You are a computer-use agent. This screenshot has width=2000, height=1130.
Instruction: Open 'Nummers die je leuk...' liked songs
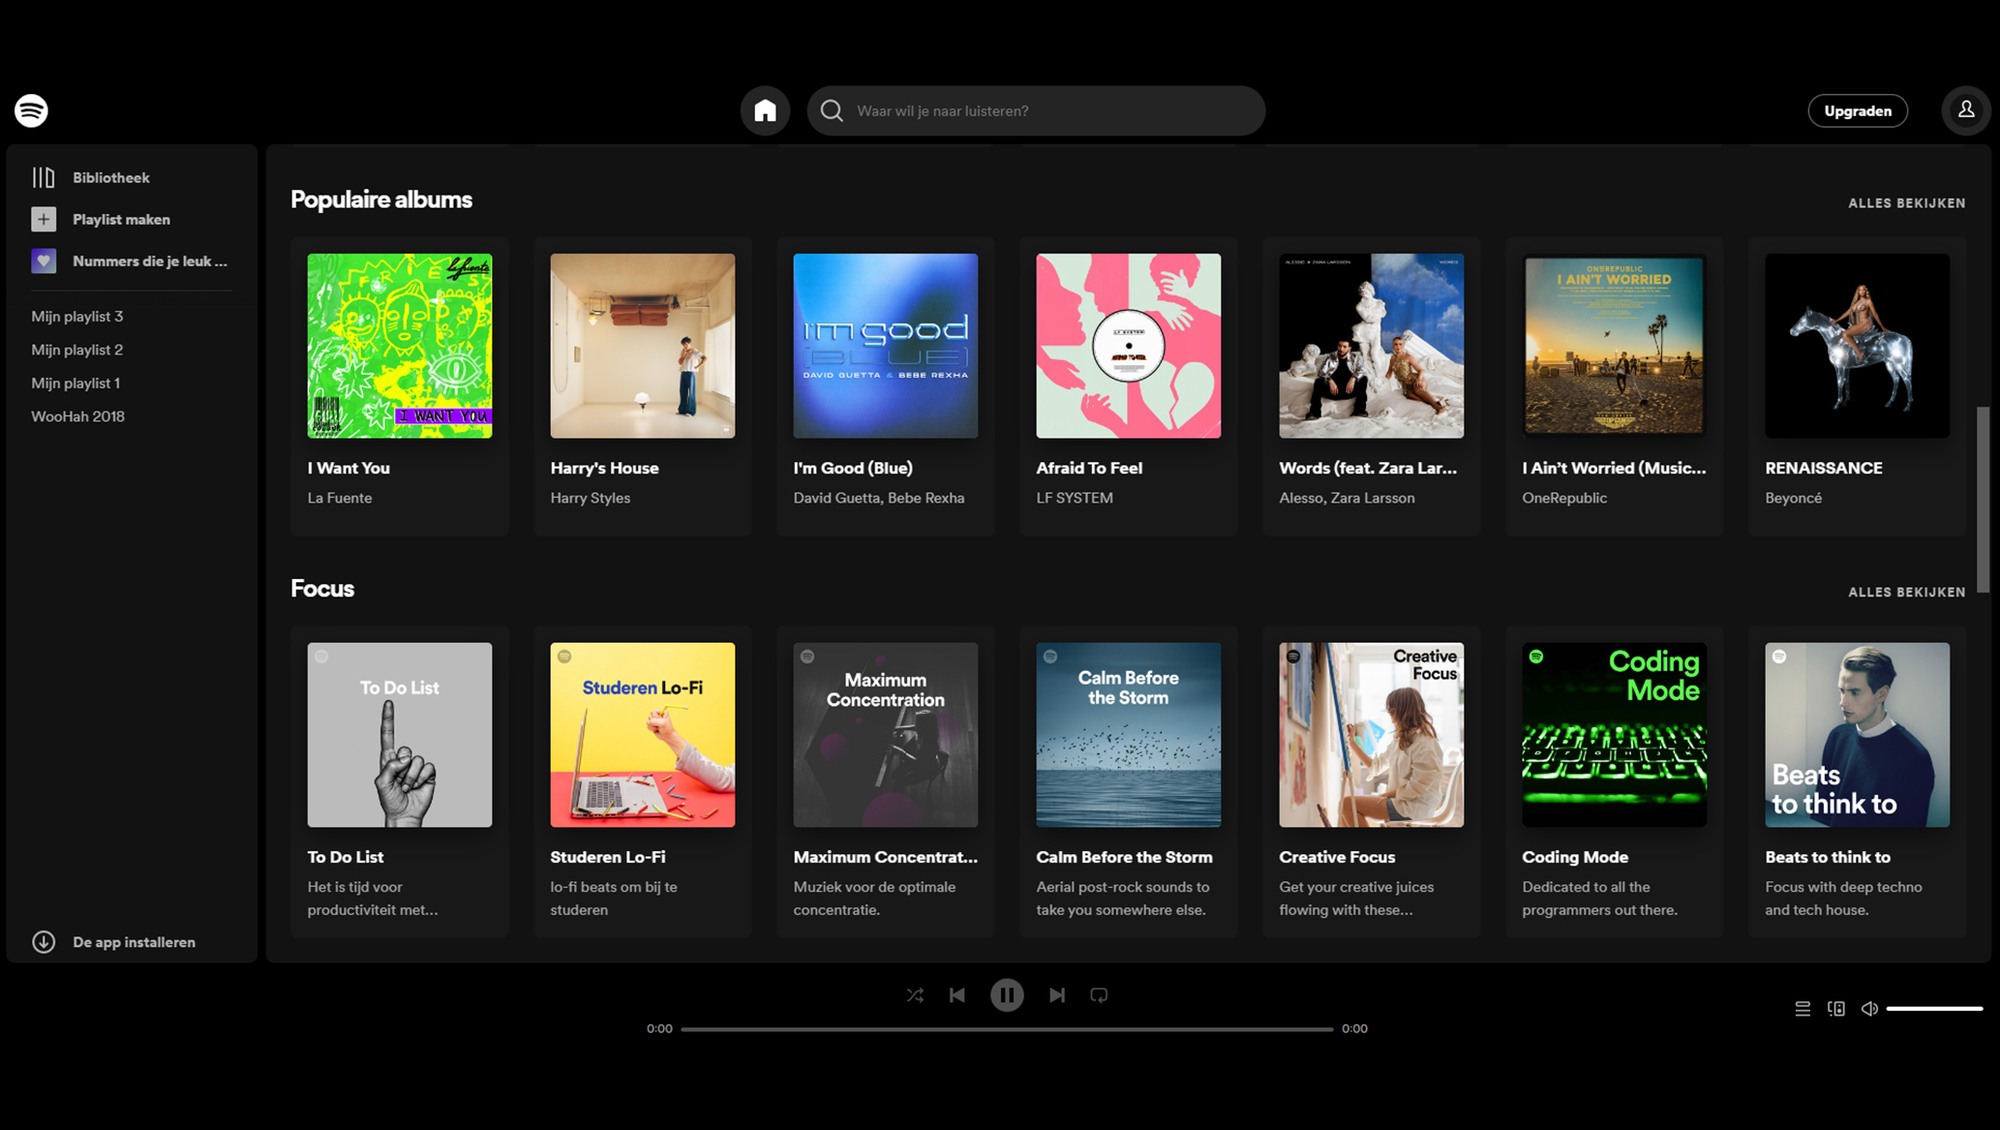pyautogui.click(x=150, y=261)
